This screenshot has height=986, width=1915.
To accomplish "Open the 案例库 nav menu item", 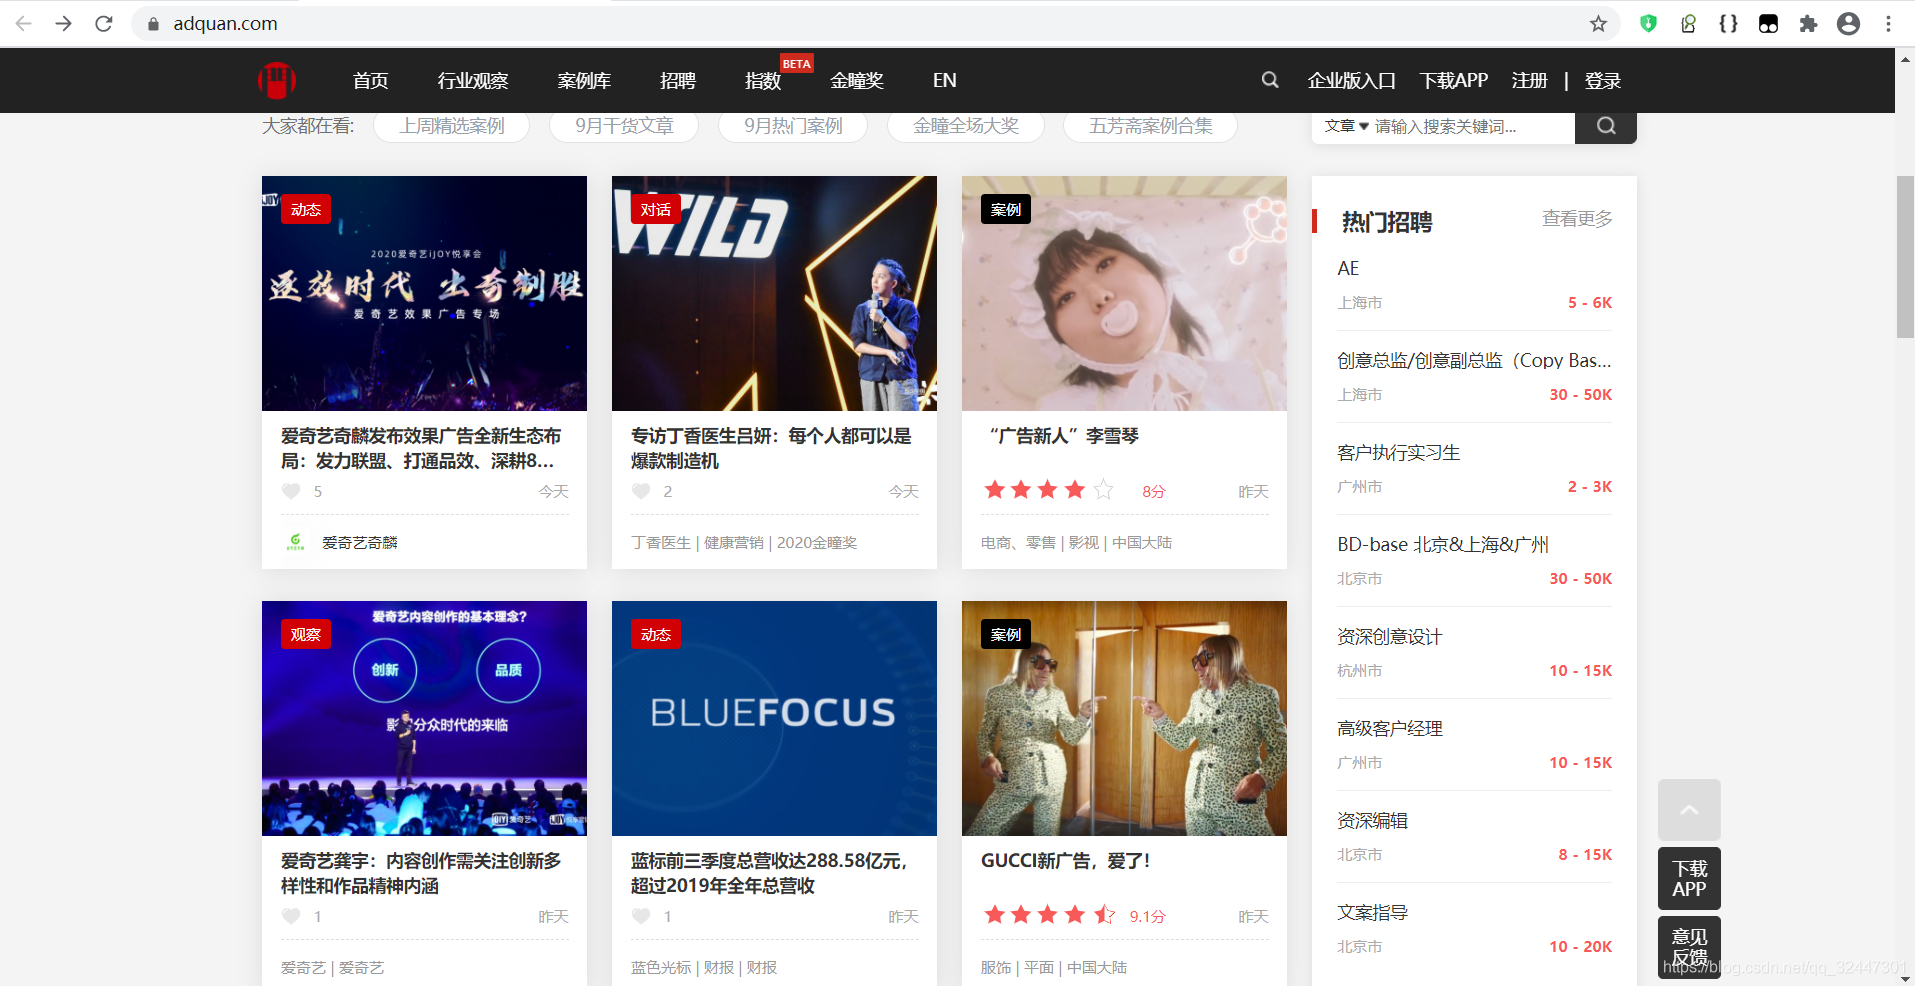I will point(584,80).
